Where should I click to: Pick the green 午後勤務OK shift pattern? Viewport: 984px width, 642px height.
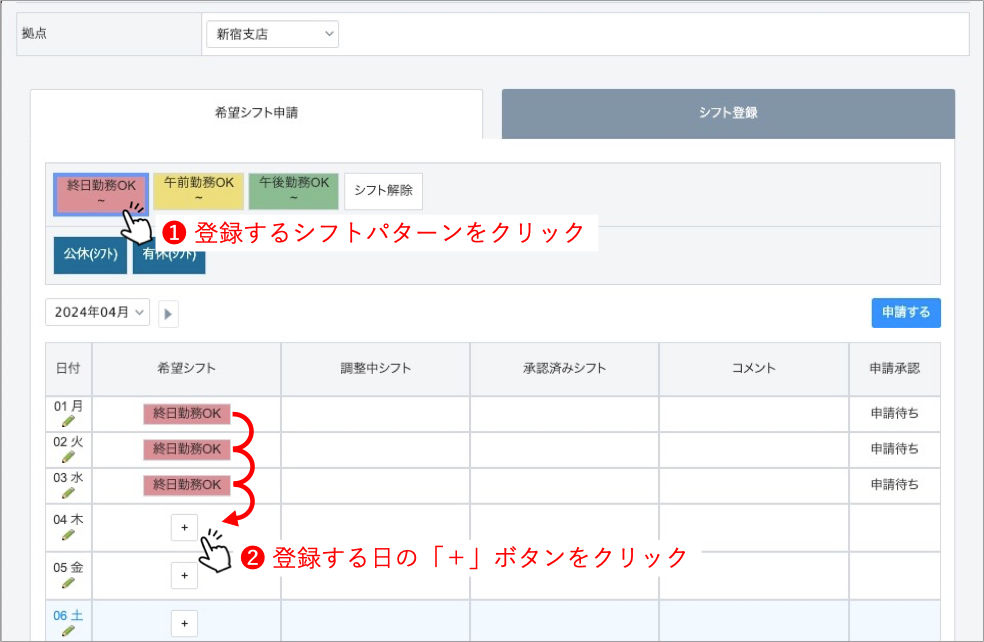coord(293,191)
